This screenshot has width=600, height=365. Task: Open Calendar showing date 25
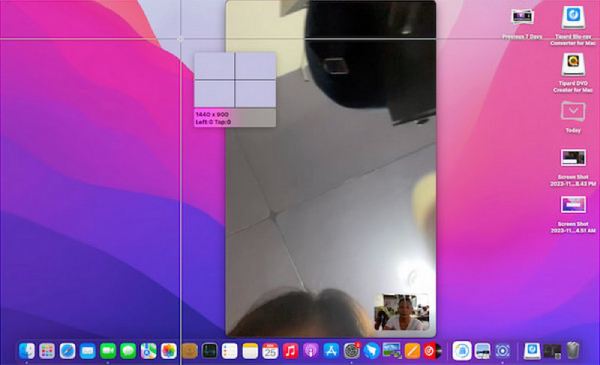(270, 351)
